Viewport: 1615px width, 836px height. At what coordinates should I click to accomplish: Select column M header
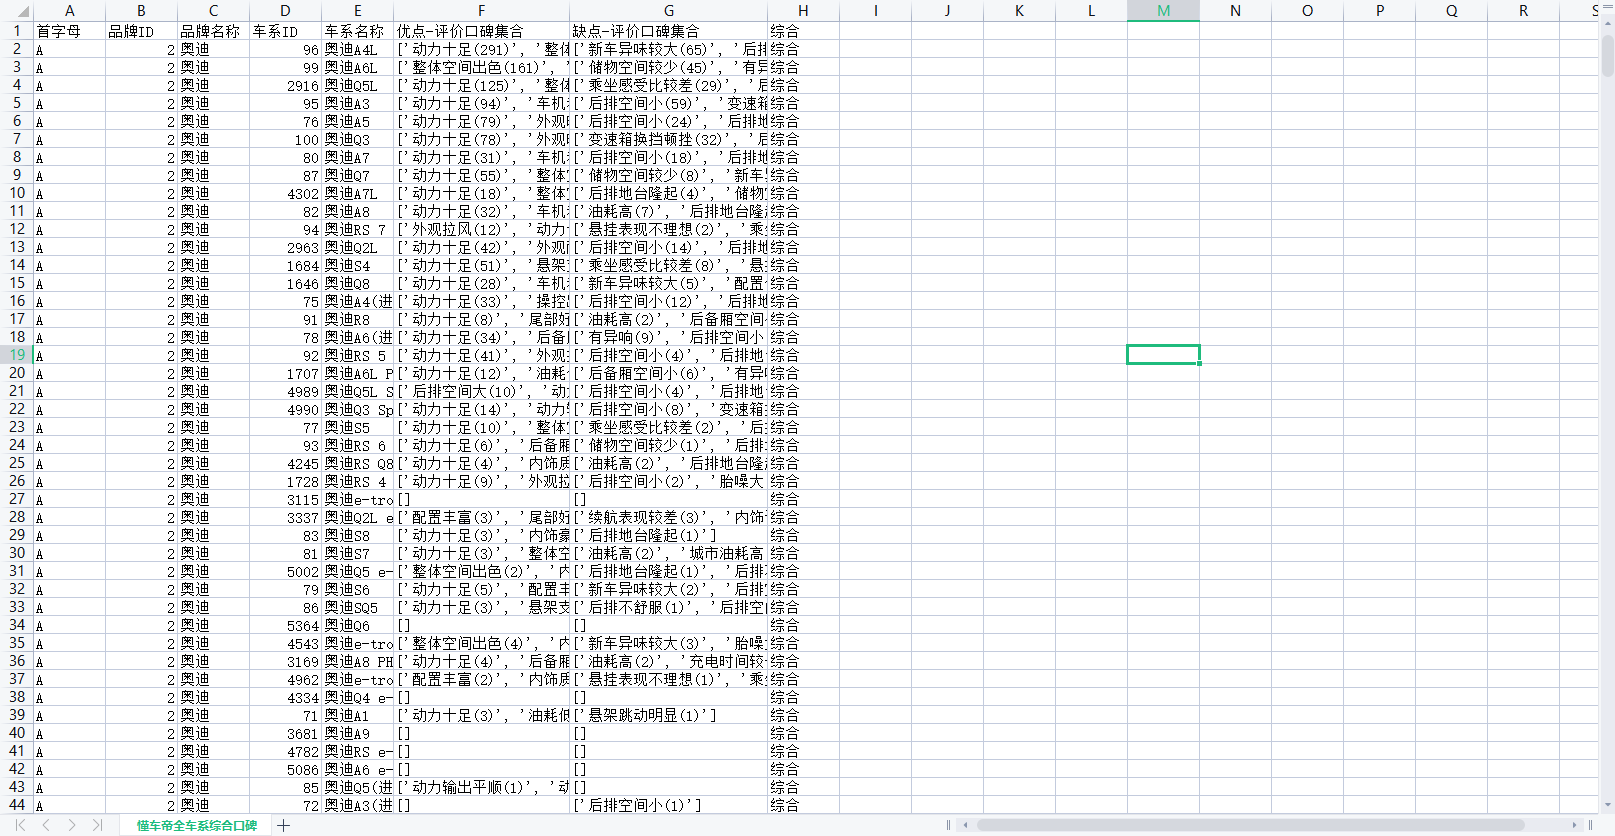(x=1163, y=10)
